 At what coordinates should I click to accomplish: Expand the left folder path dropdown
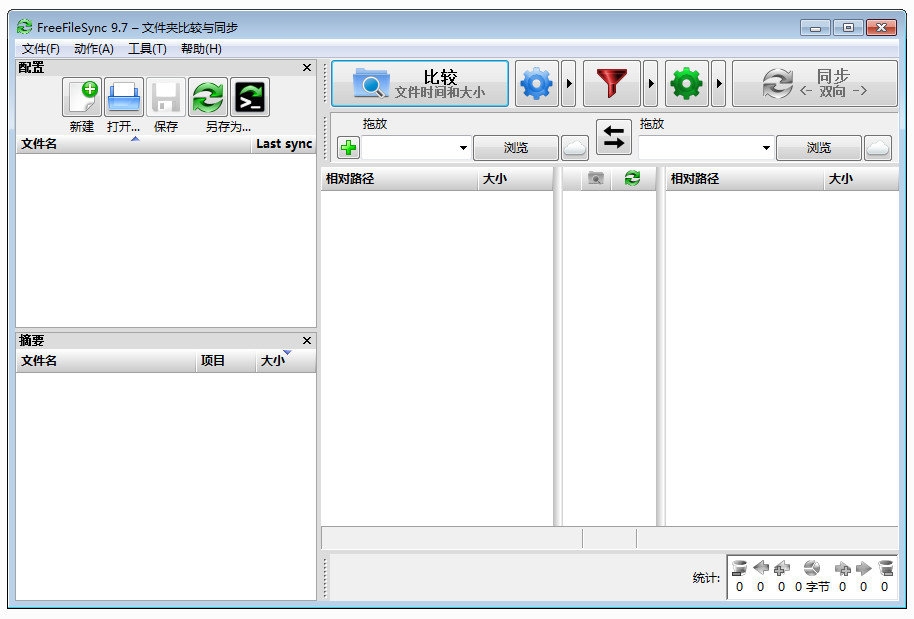pyautogui.click(x=463, y=148)
